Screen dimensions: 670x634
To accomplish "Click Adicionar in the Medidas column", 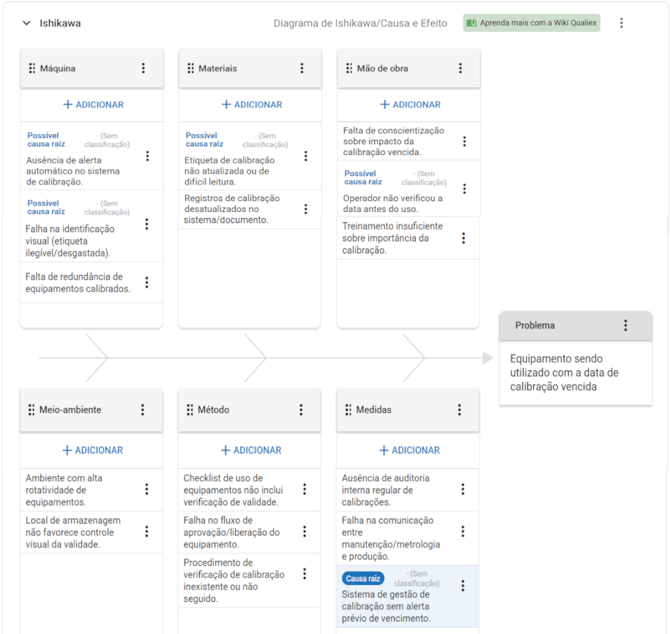I will click(410, 450).
